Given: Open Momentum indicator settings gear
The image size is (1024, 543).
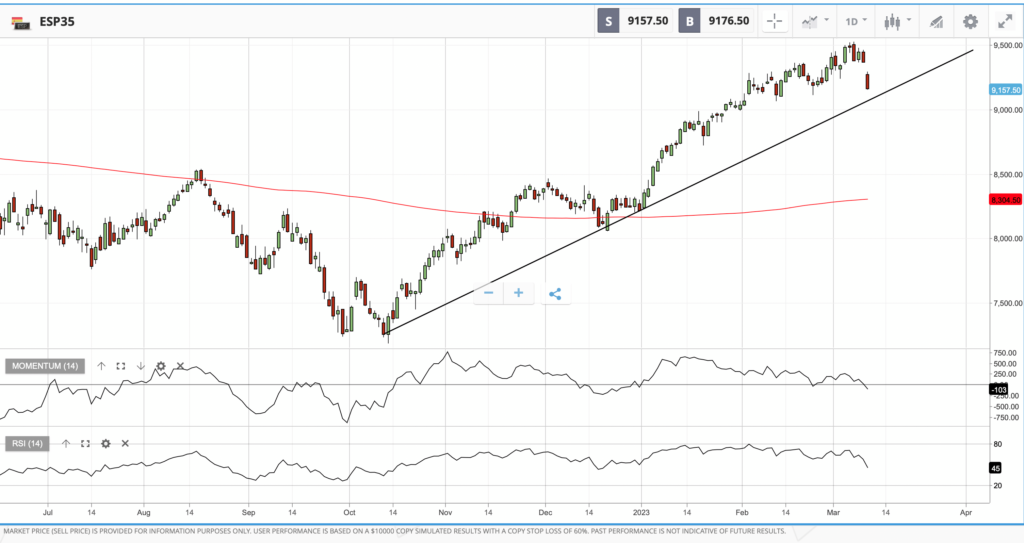Looking at the screenshot, I should pos(160,366).
